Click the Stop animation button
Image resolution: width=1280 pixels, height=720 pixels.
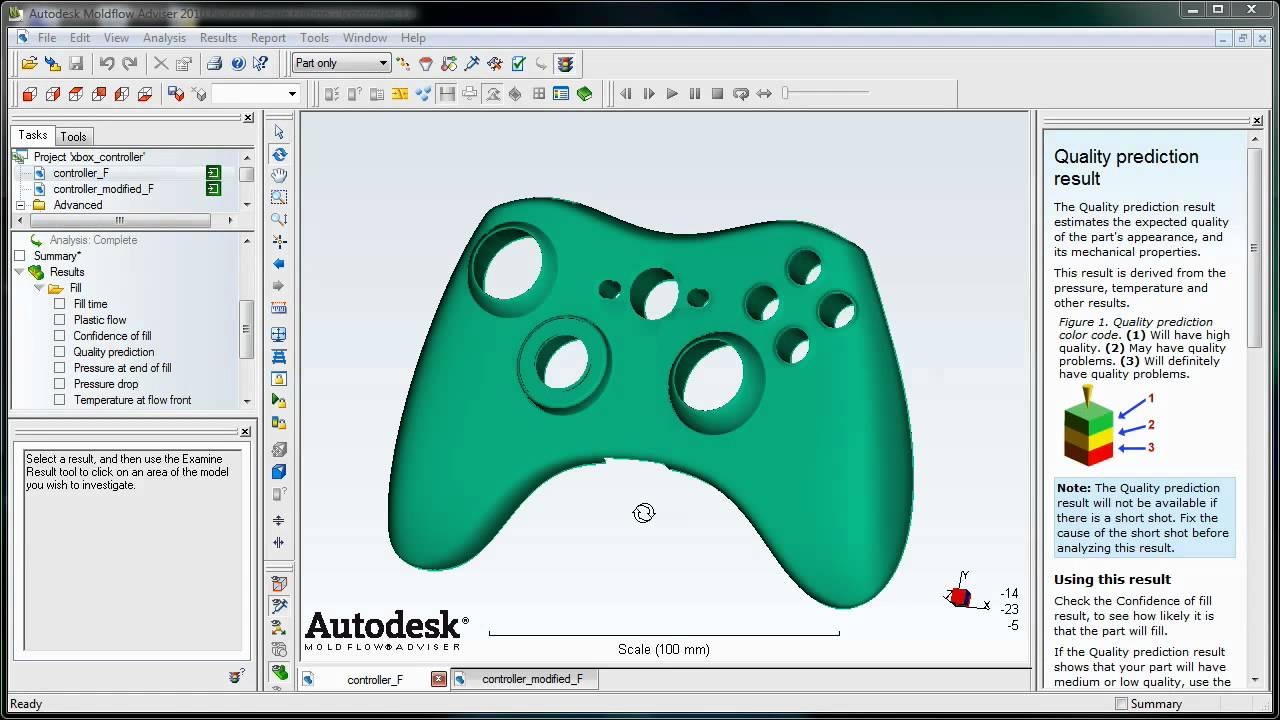(717, 94)
